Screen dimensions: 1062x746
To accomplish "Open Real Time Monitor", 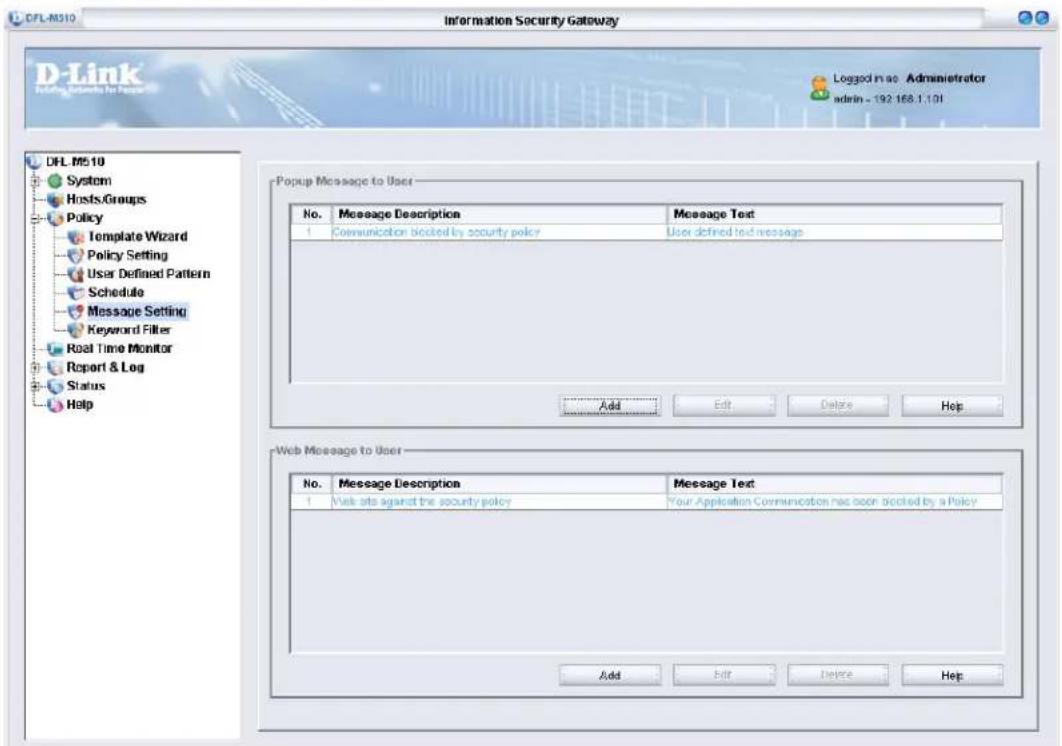I will click(119, 349).
